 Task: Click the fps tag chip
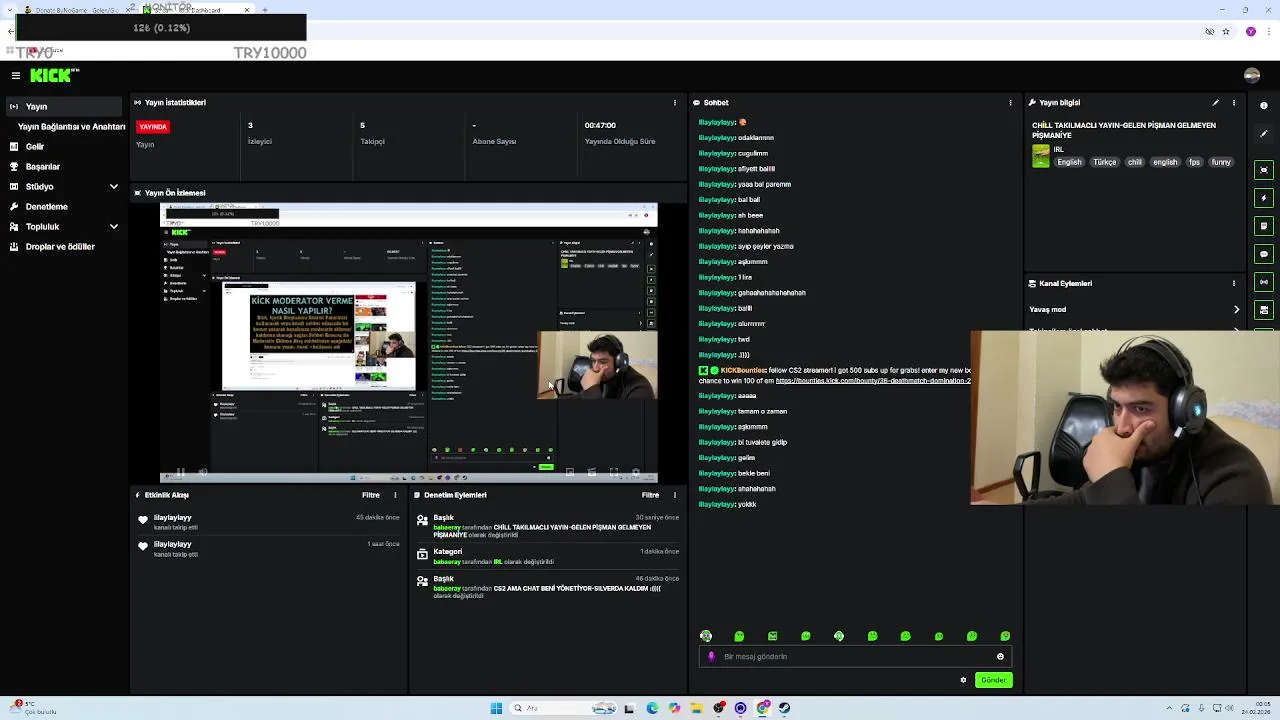pos(1194,162)
